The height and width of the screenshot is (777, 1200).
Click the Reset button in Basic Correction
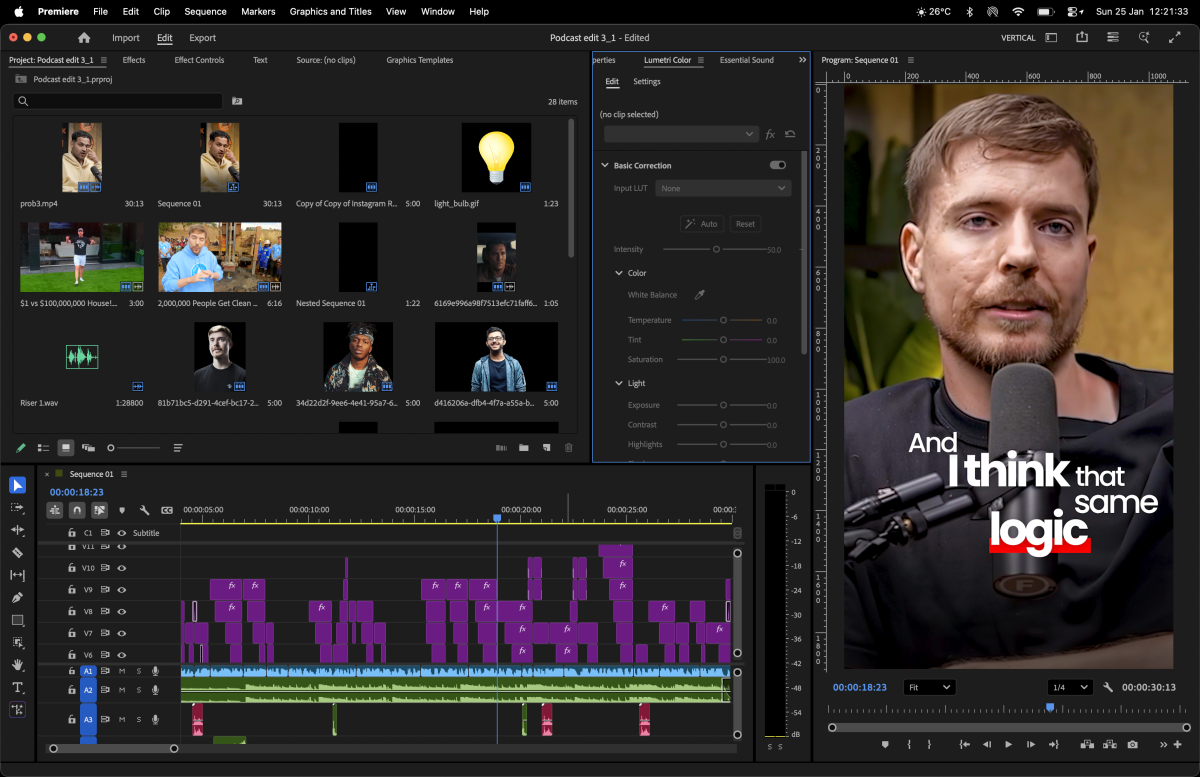tap(745, 224)
